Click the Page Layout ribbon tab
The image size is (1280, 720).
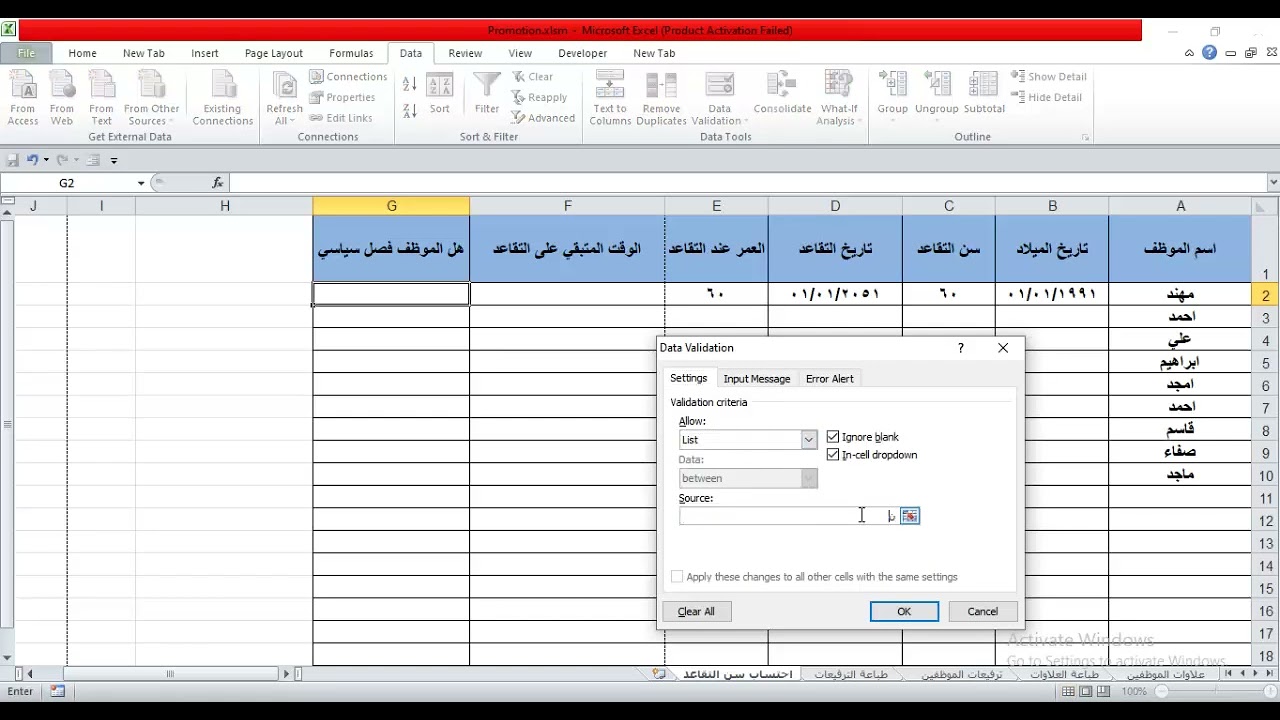click(274, 53)
